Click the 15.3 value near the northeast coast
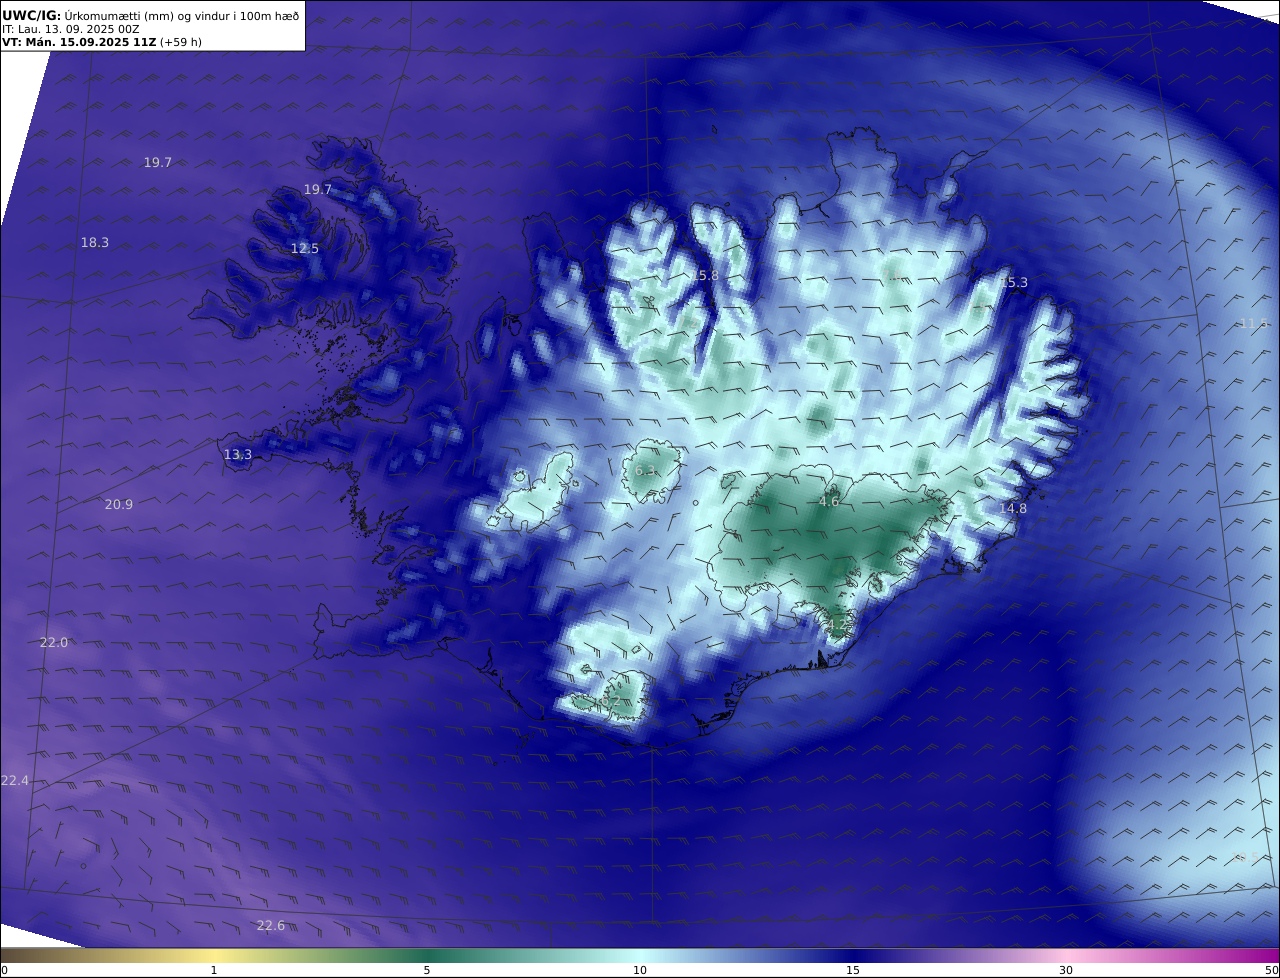 point(1014,283)
